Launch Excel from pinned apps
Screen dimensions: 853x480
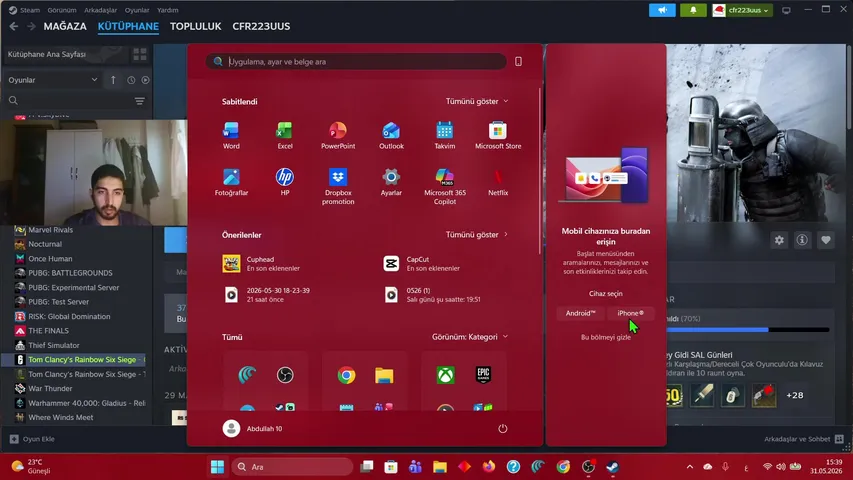[285, 135]
